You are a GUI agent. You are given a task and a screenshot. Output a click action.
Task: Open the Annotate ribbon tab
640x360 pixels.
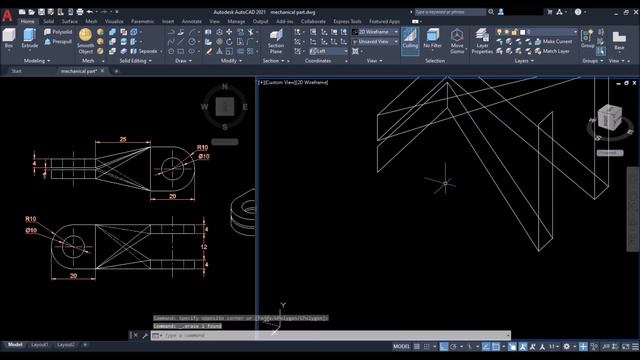tap(191, 21)
